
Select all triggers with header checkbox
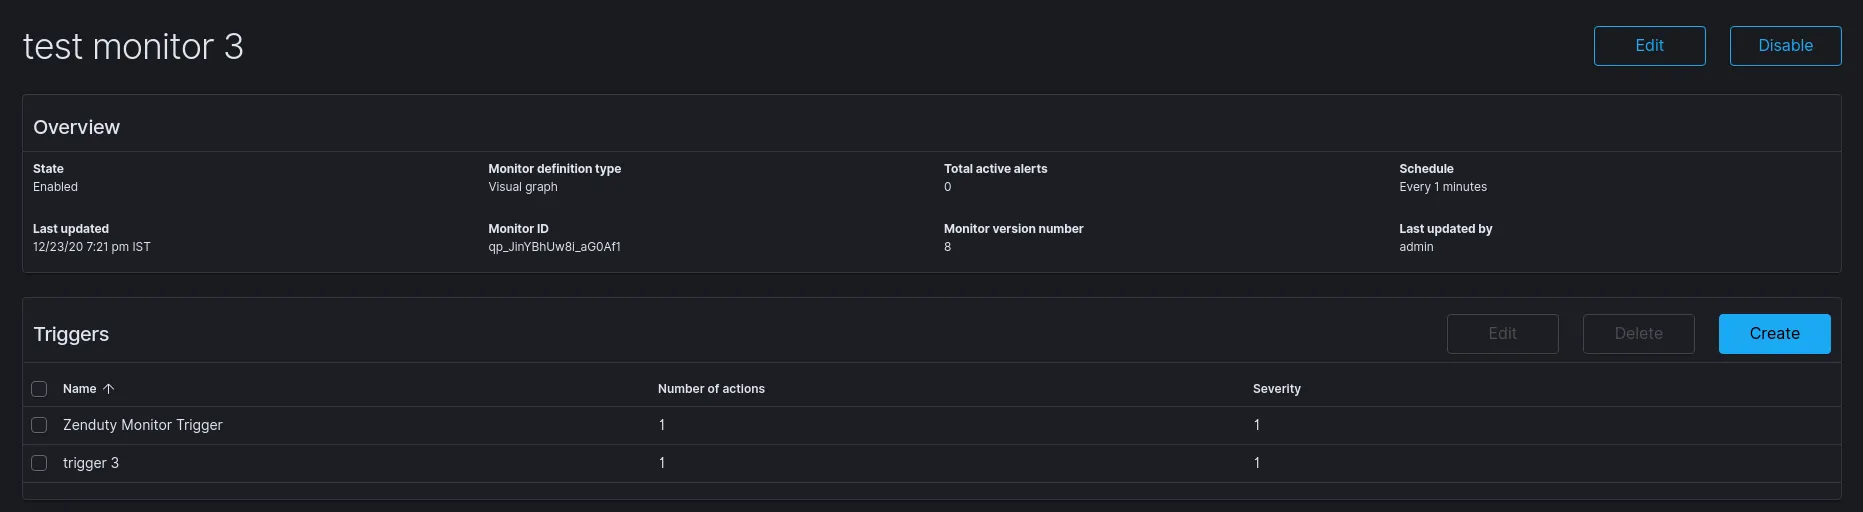point(39,389)
